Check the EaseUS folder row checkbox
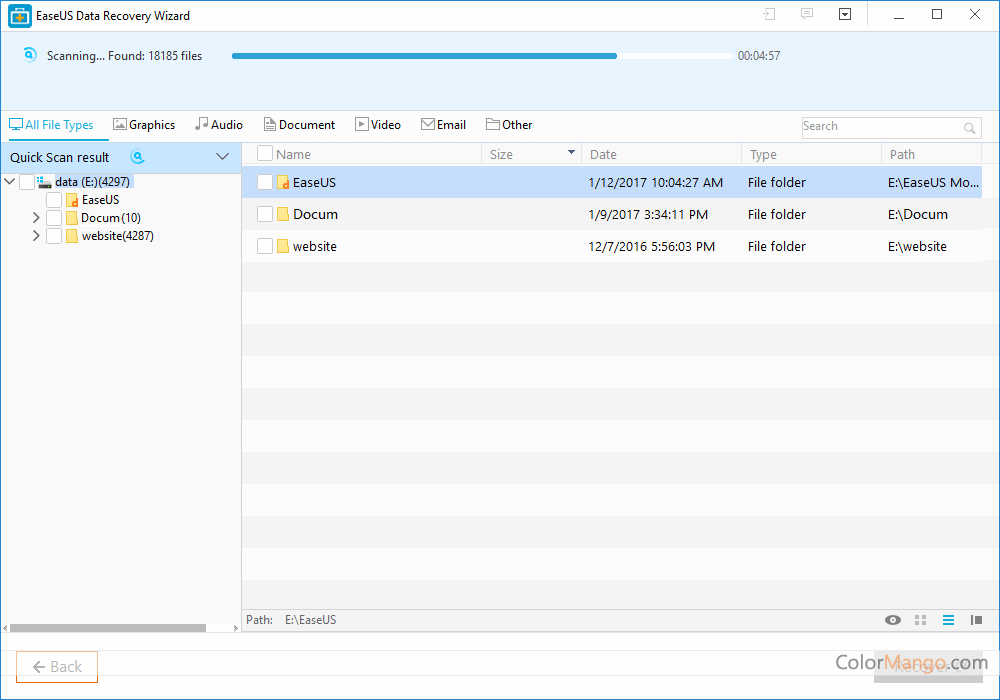Viewport: 1000px width, 700px height. tap(265, 182)
